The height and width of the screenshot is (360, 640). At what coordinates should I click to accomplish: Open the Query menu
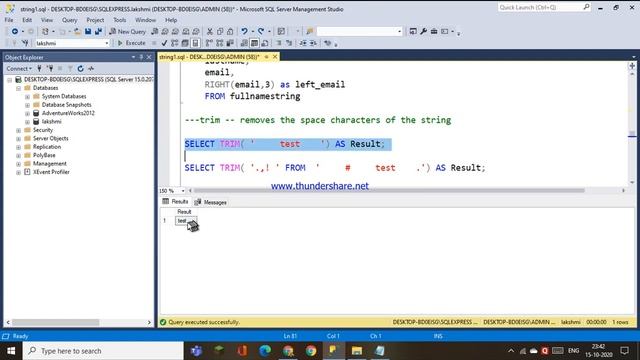[x=69, y=20]
